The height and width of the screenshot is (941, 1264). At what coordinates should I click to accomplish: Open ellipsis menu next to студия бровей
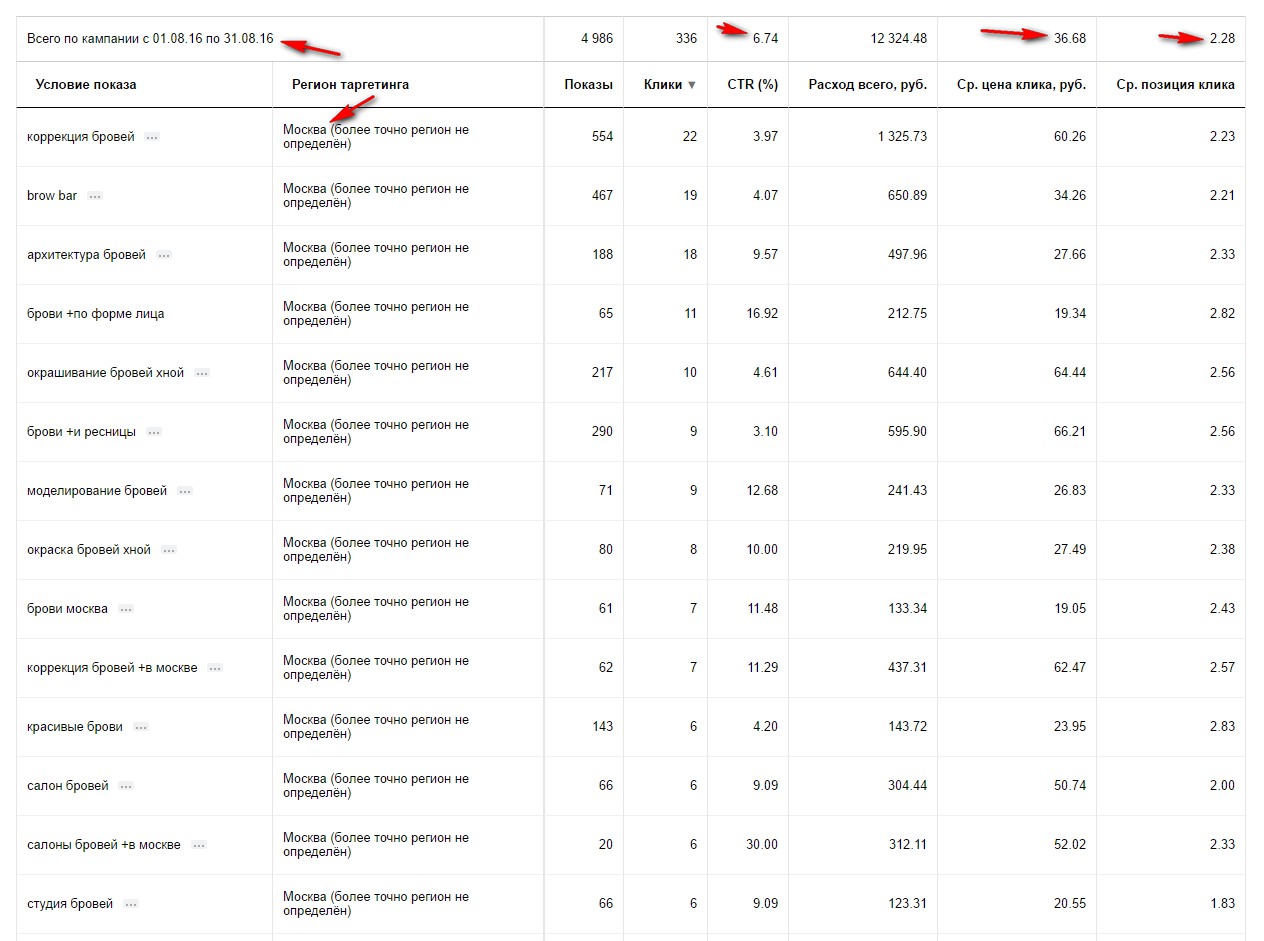(131, 904)
